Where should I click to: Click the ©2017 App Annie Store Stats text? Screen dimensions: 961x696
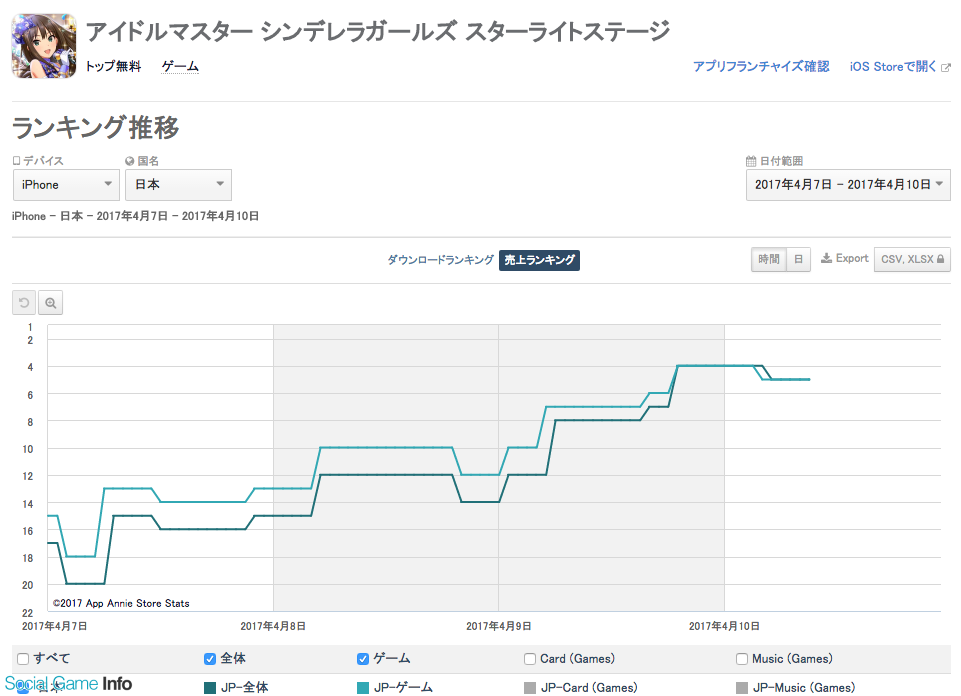tap(121, 603)
